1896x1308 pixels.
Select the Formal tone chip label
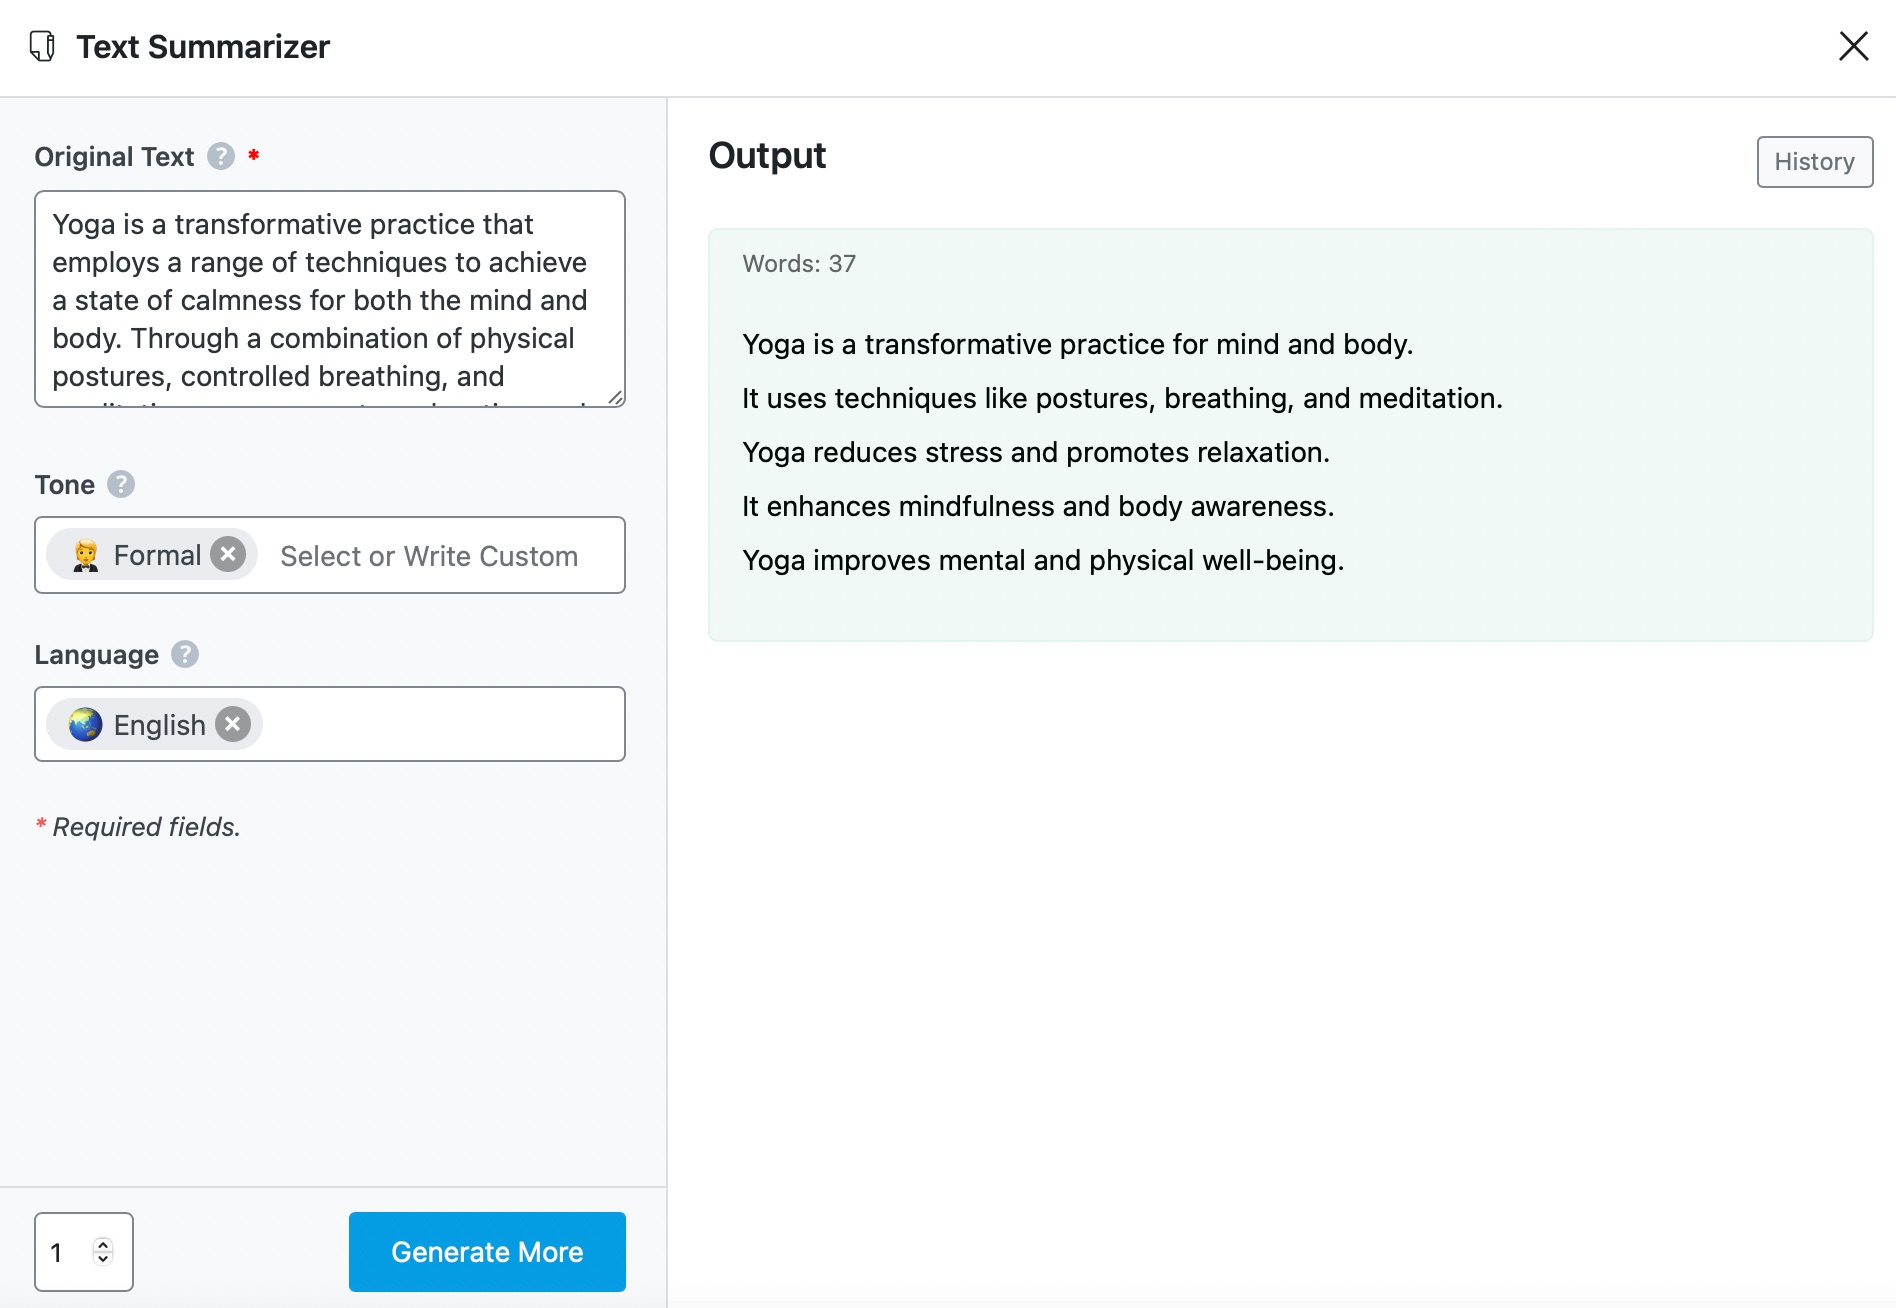pyautogui.click(x=157, y=555)
